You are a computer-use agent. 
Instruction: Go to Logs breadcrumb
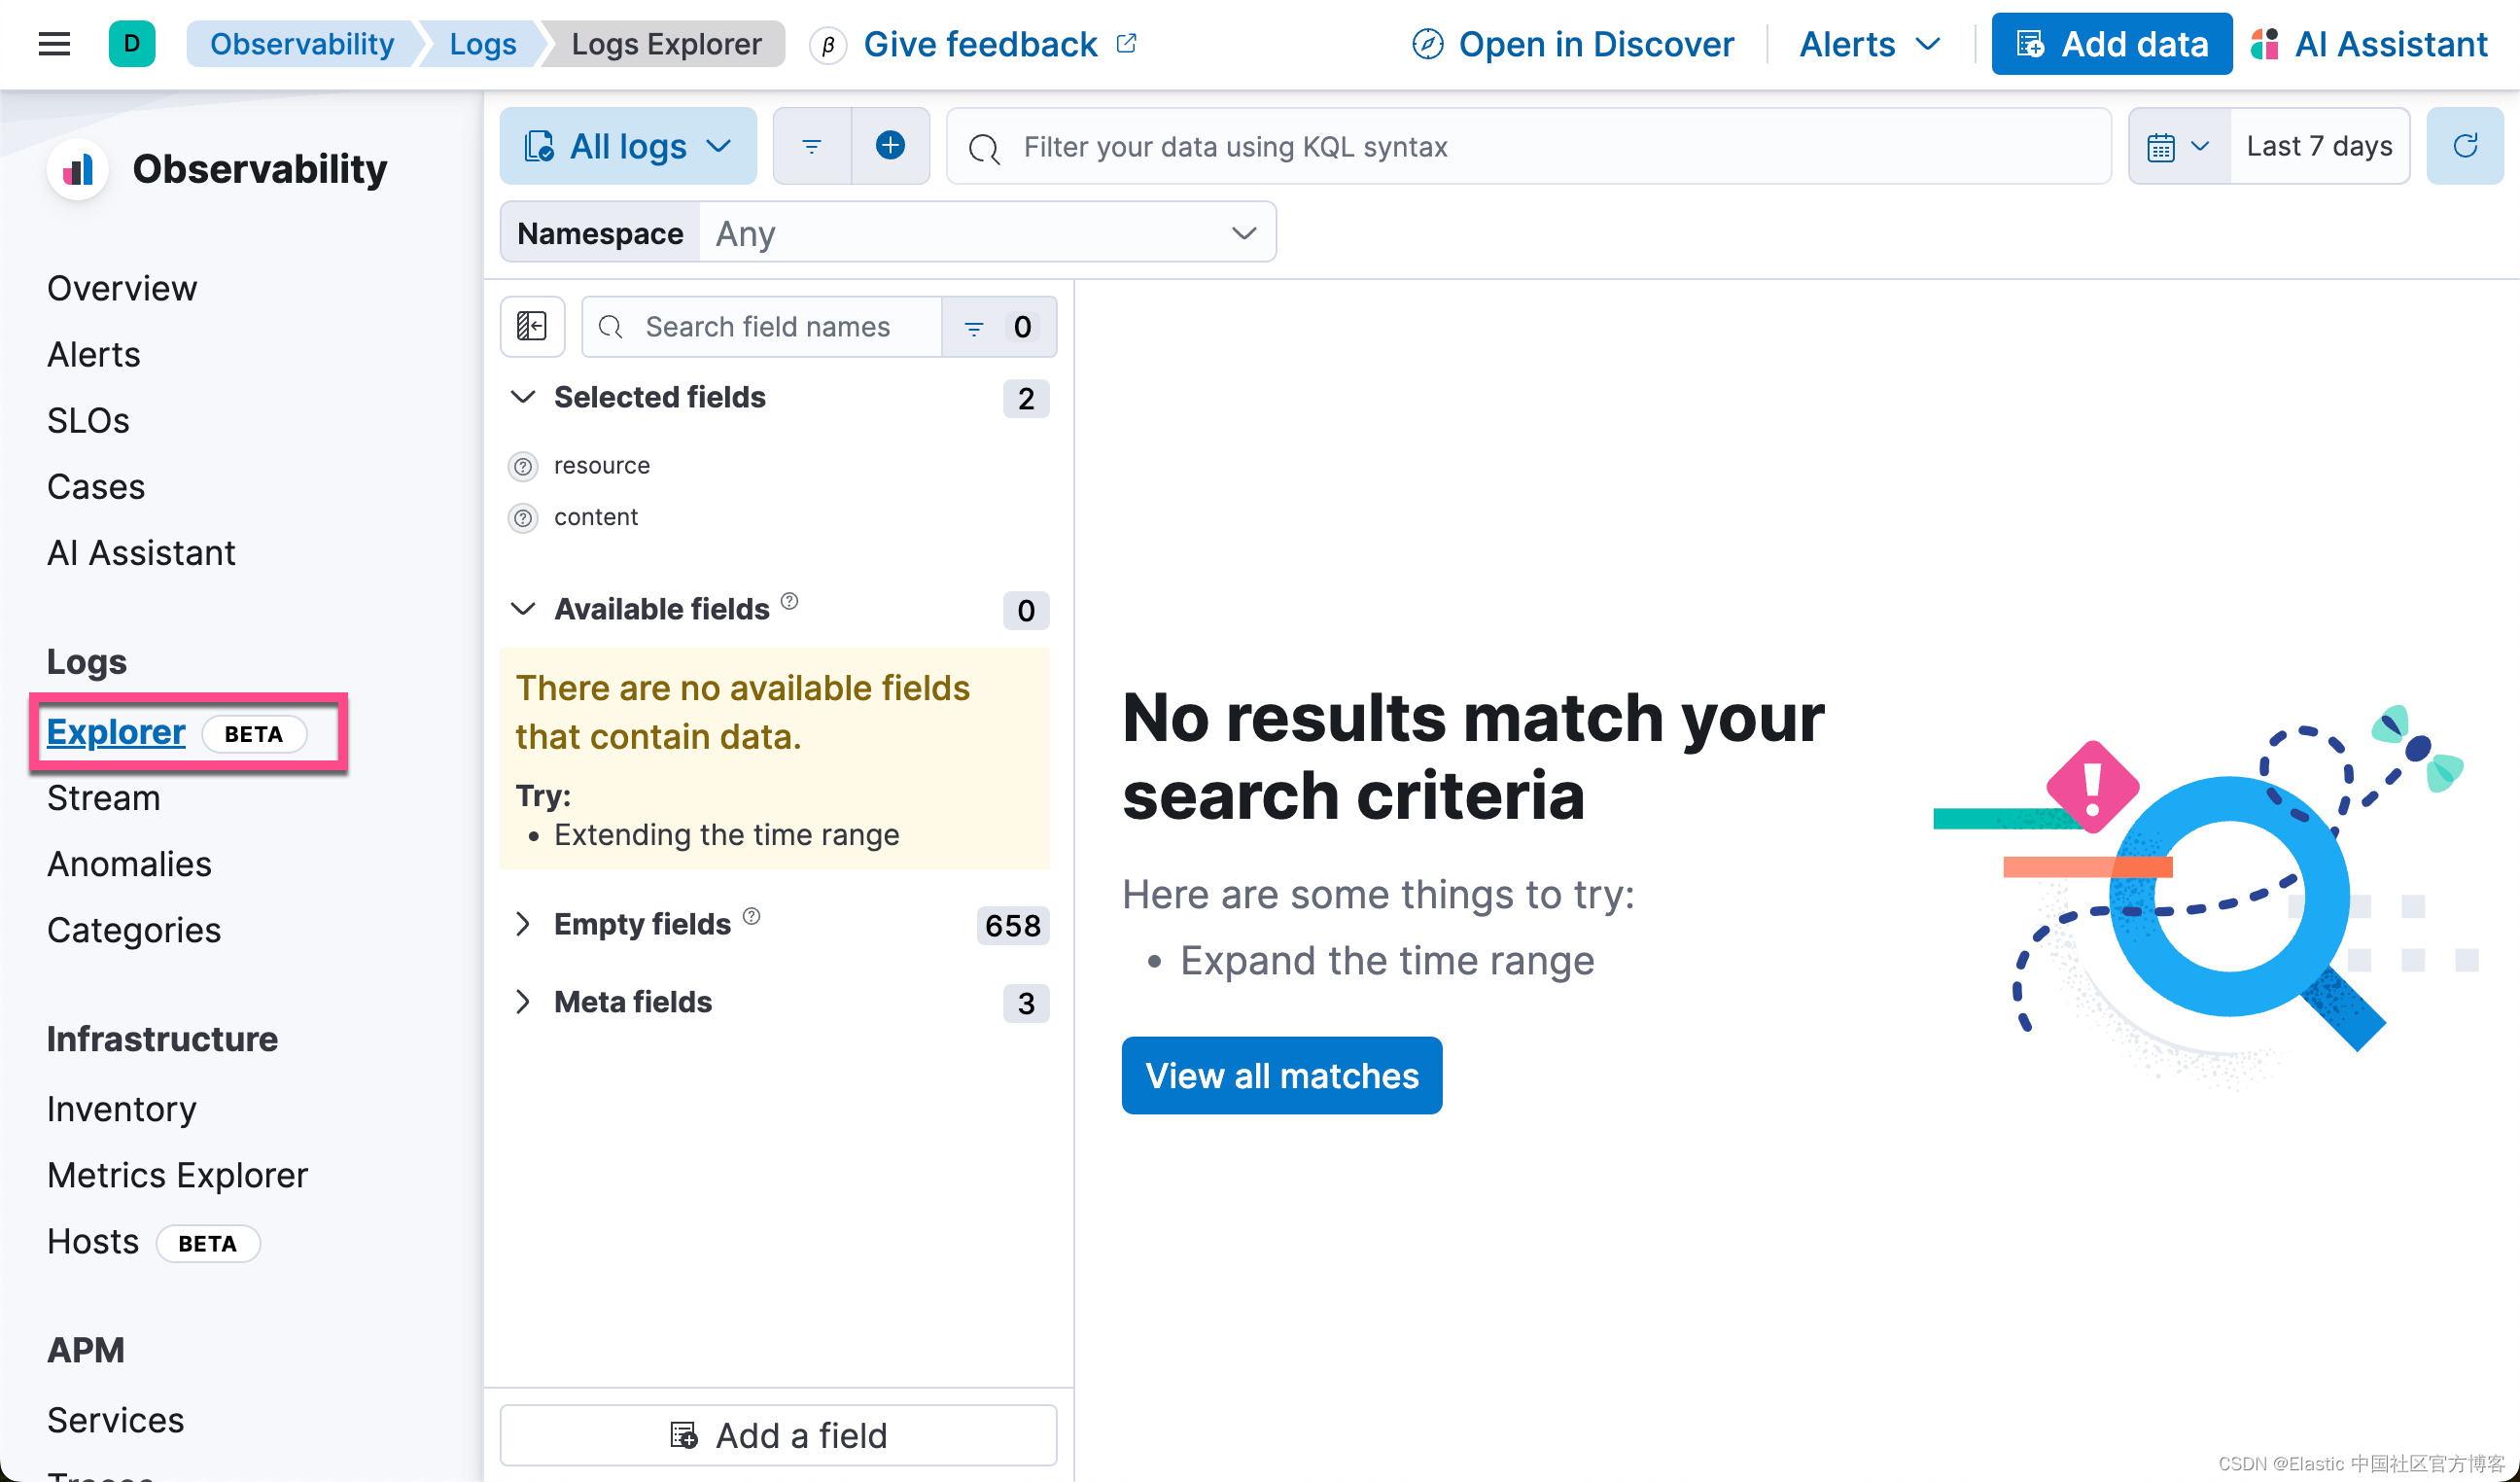click(482, 44)
